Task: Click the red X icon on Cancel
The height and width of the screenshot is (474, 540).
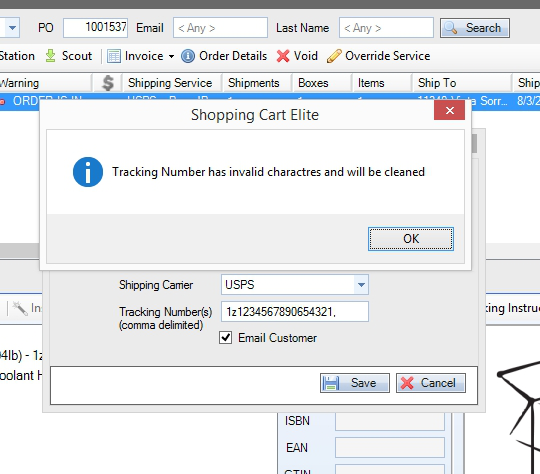Action: coord(407,383)
